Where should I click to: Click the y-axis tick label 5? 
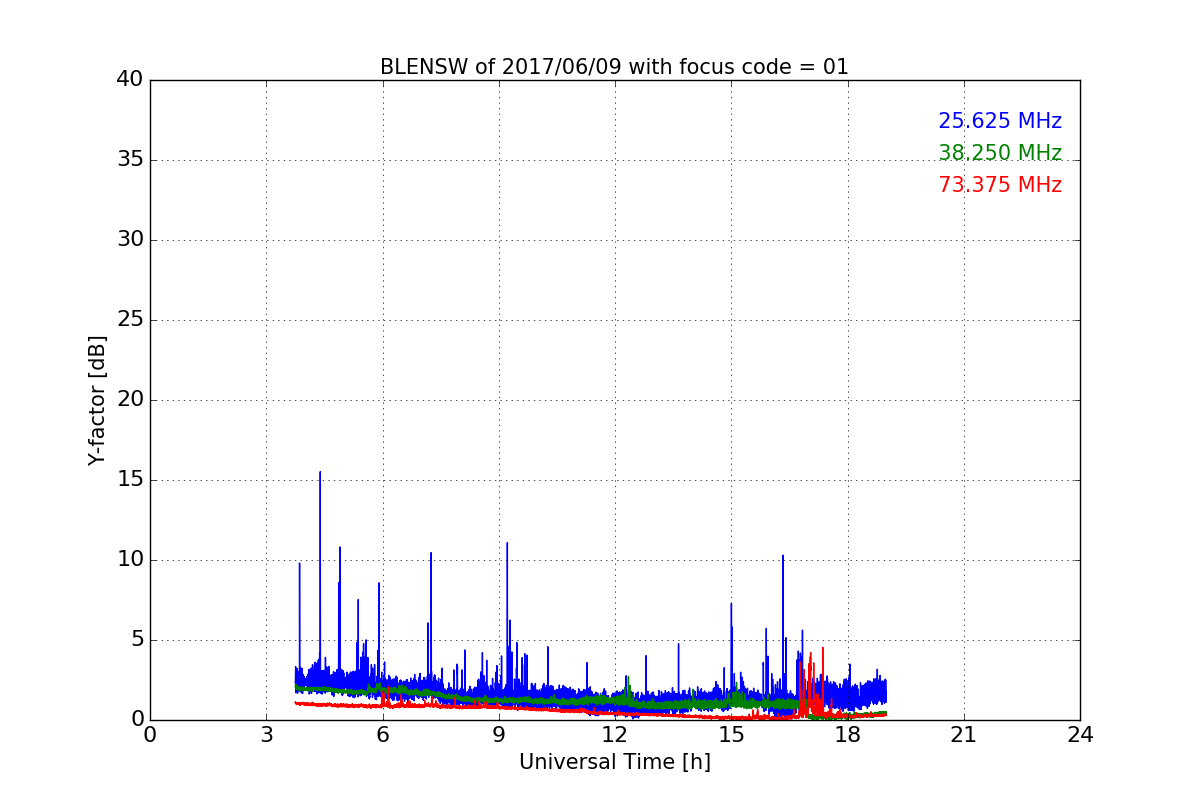click(137, 640)
